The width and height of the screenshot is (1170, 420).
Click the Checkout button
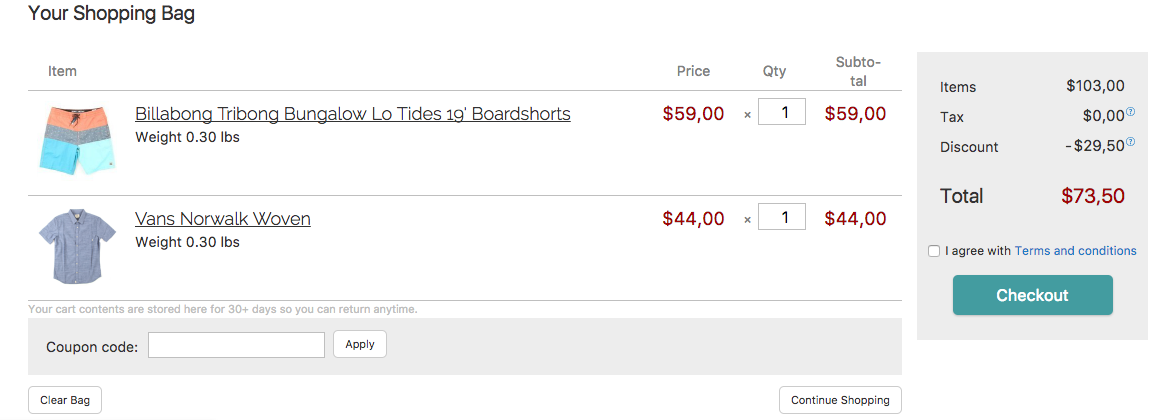click(1032, 295)
